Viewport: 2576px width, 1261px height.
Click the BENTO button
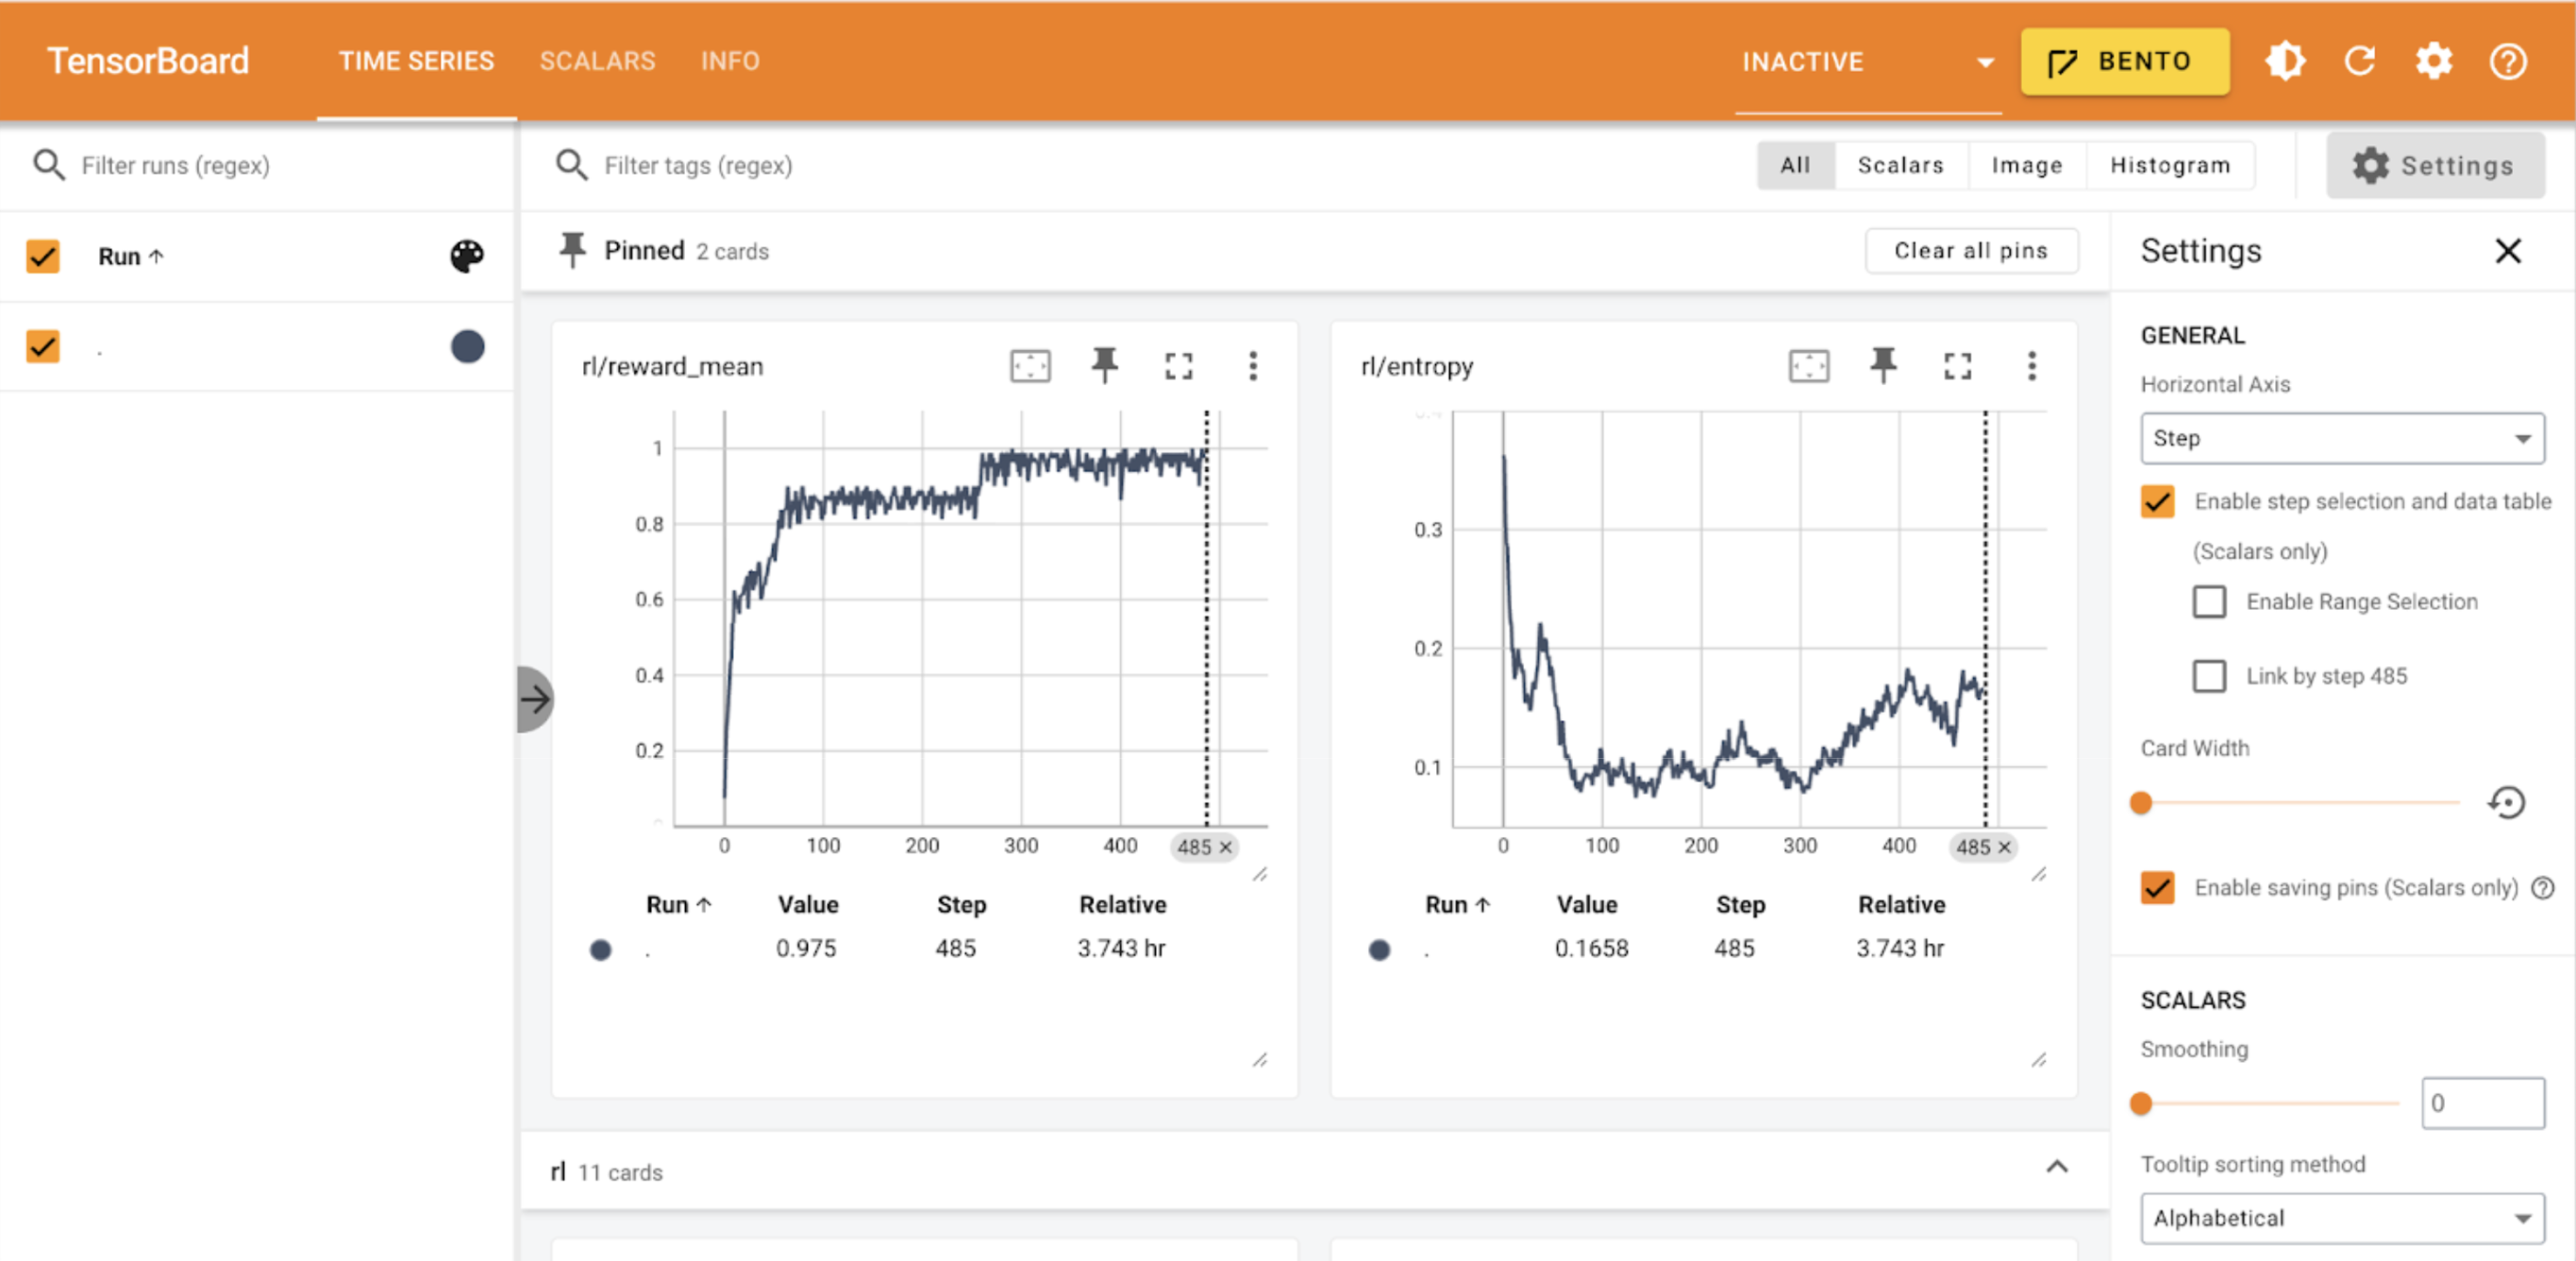tap(2124, 62)
